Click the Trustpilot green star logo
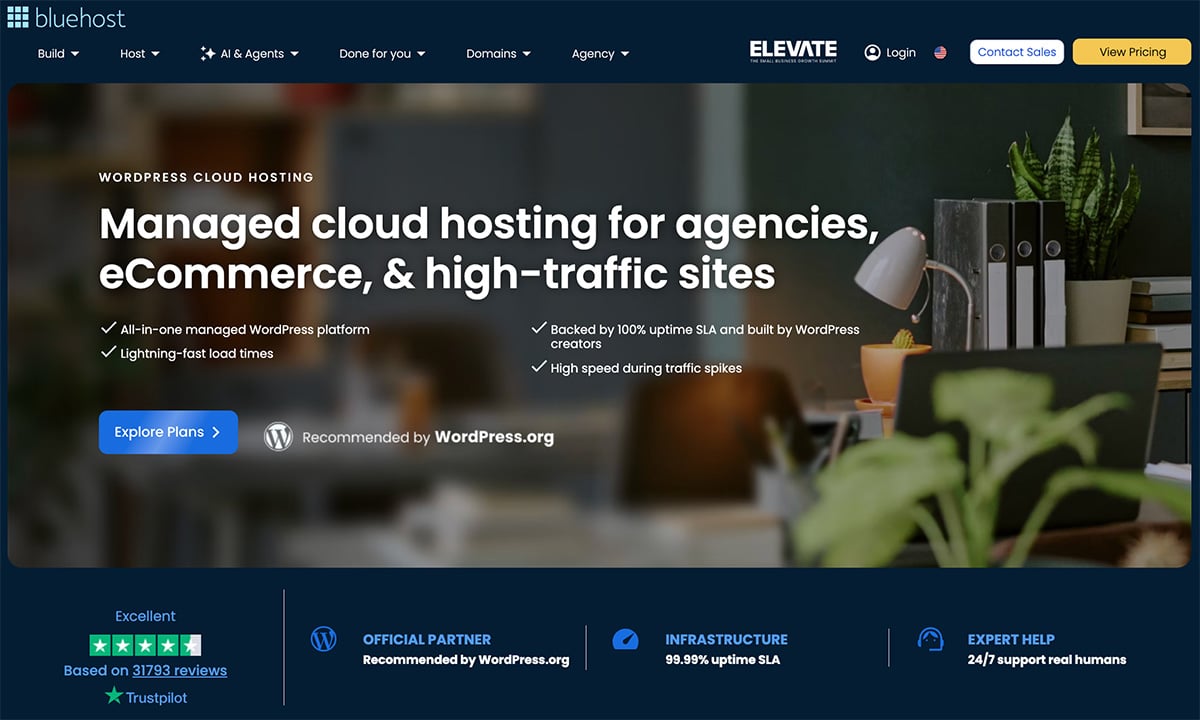The image size is (1200, 720). [114, 695]
